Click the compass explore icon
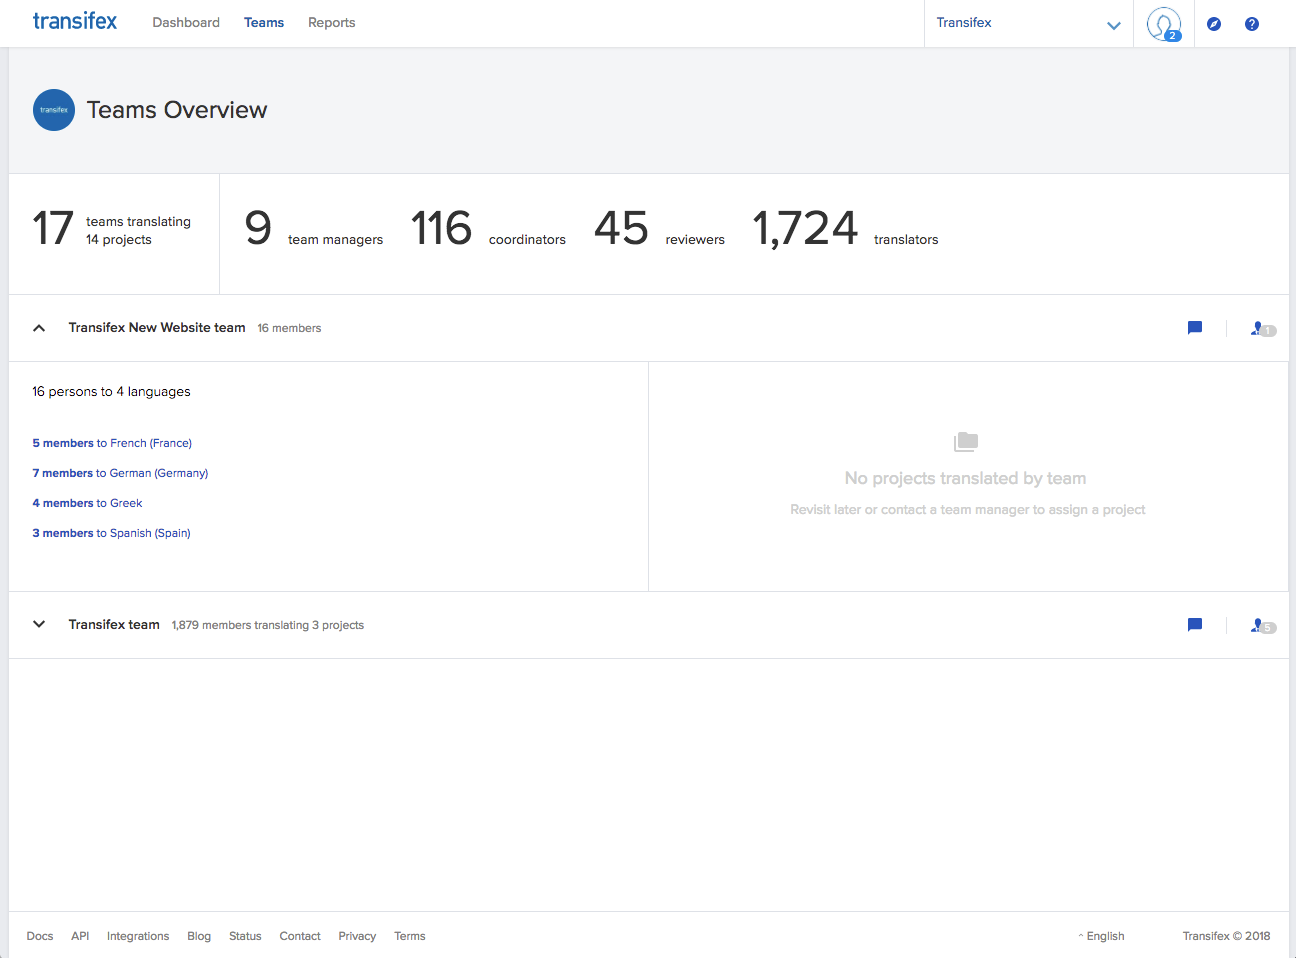Viewport: 1296px width, 958px height. tap(1214, 24)
